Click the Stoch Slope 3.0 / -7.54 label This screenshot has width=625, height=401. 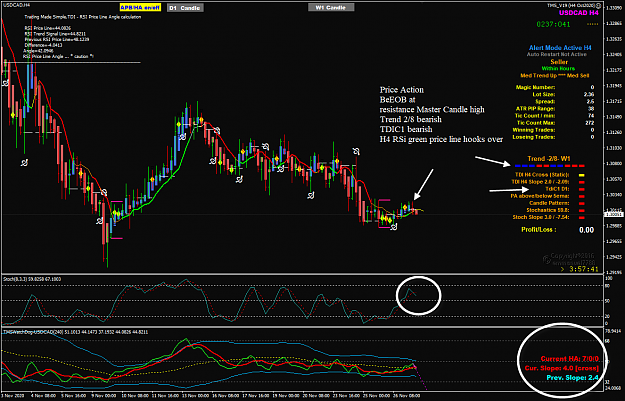(x=541, y=217)
